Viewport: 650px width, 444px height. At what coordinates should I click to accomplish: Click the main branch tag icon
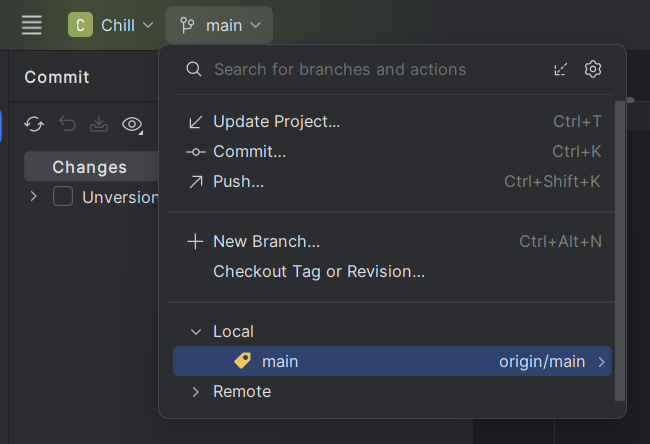pyautogui.click(x=242, y=361)
